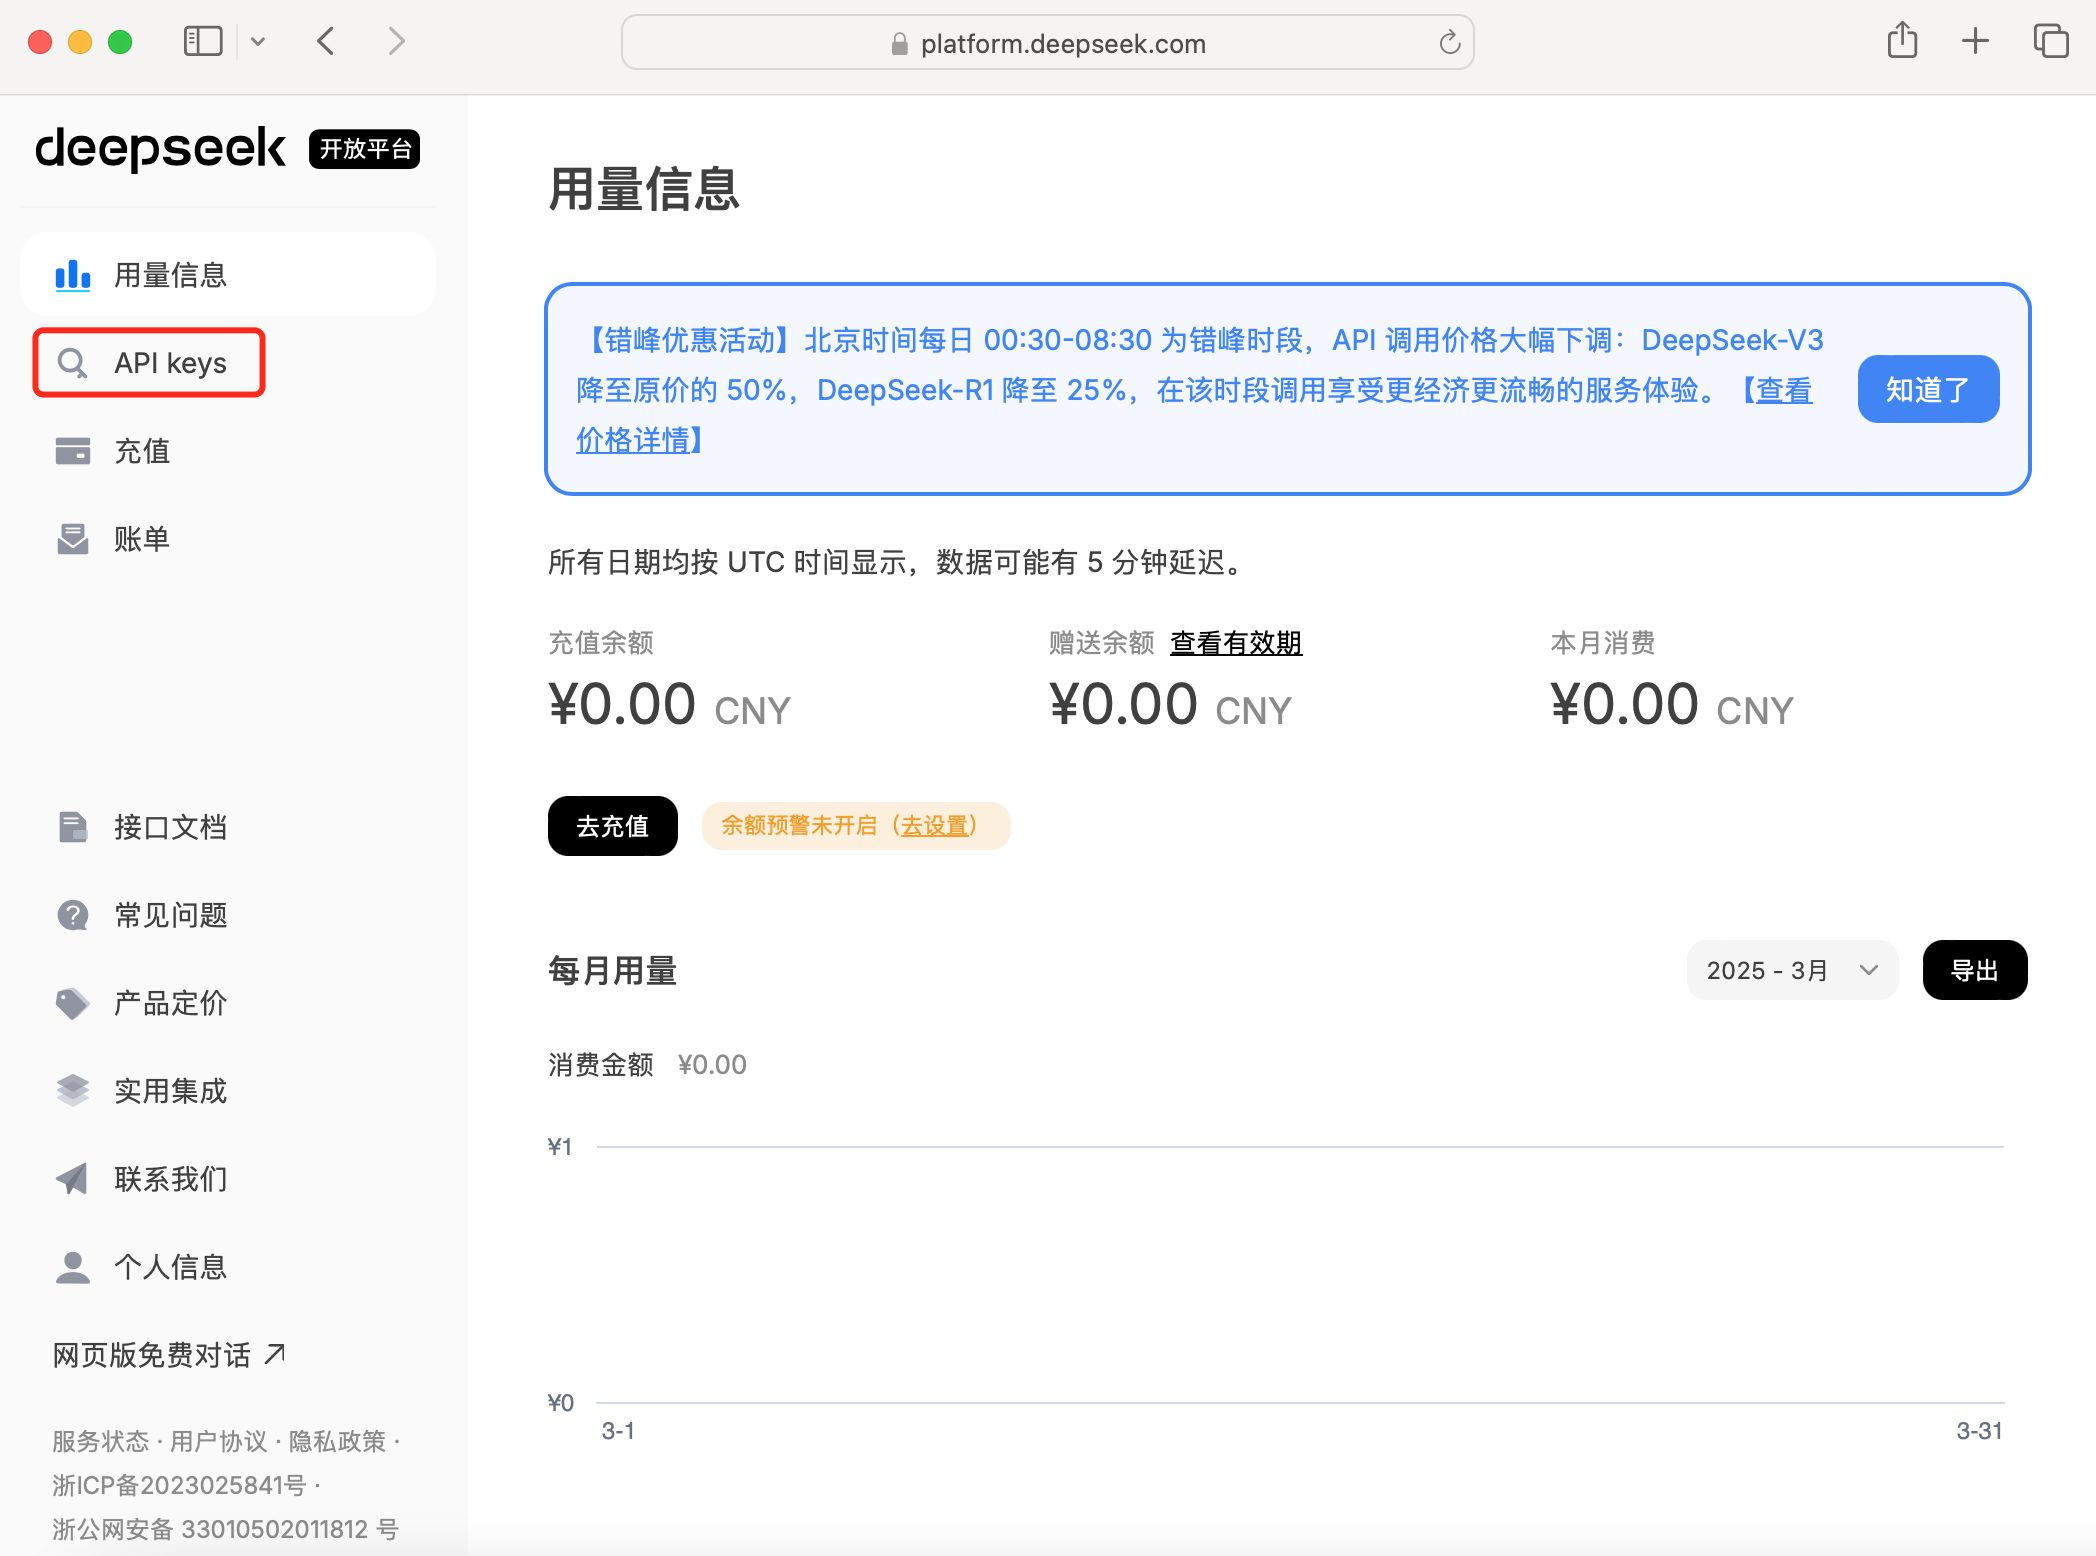Open 联系我们 in the sidebar
This screenshot has height=1556, width=2096.
[x=228, y=1179]
